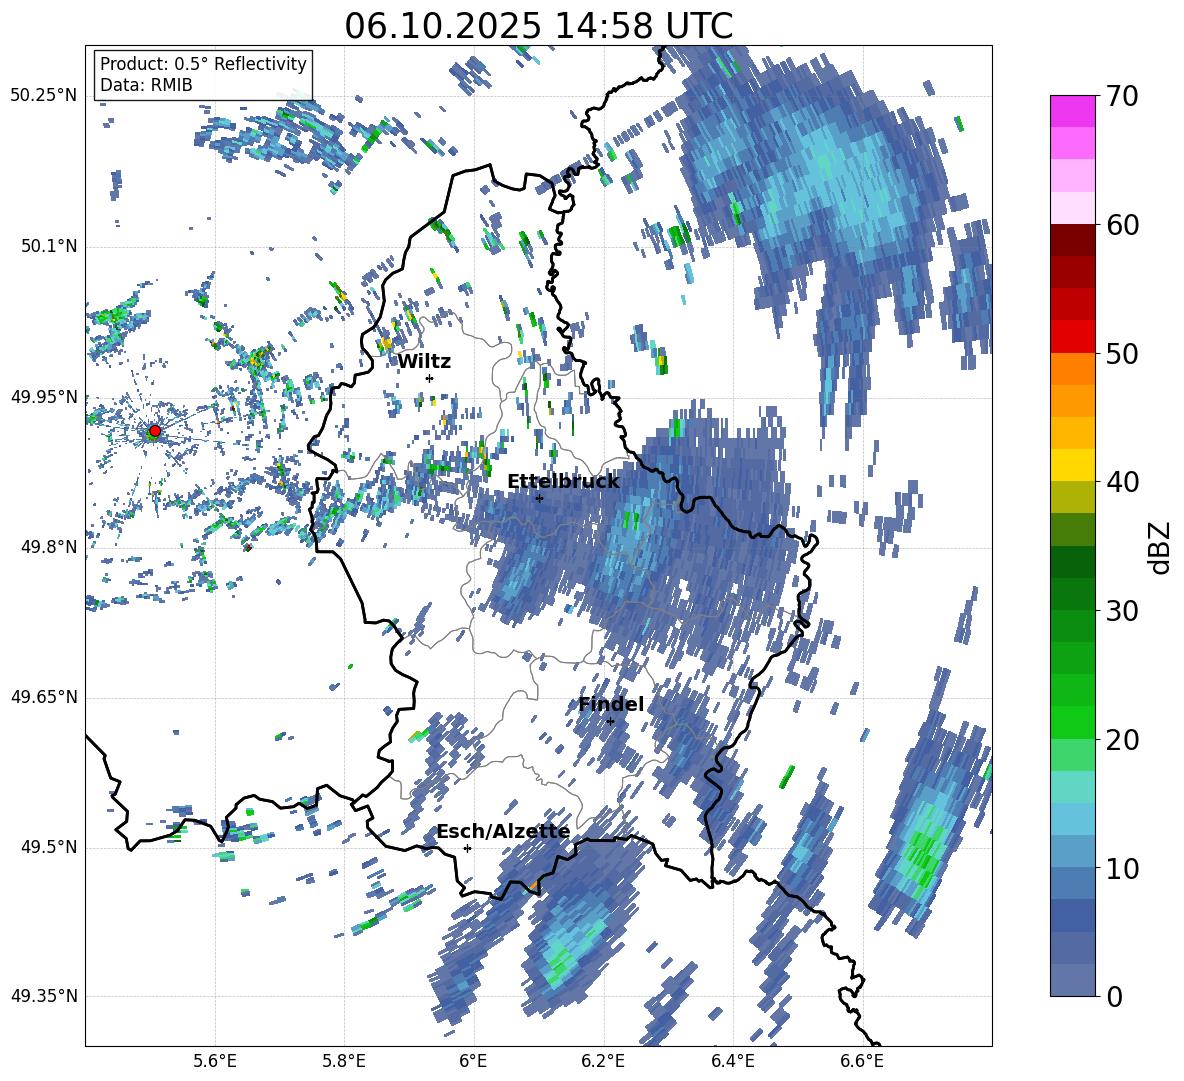Click the 6°E longitude label
This screenshot has height=1081, width=1184.
click(473, 1061)
